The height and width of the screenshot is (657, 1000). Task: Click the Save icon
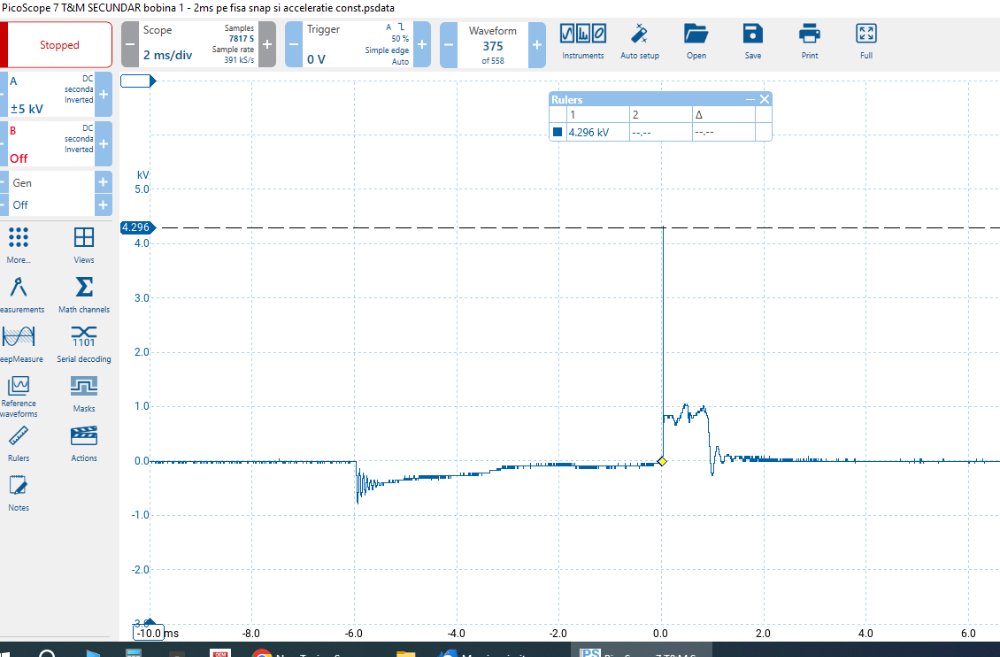coord(753,41)
